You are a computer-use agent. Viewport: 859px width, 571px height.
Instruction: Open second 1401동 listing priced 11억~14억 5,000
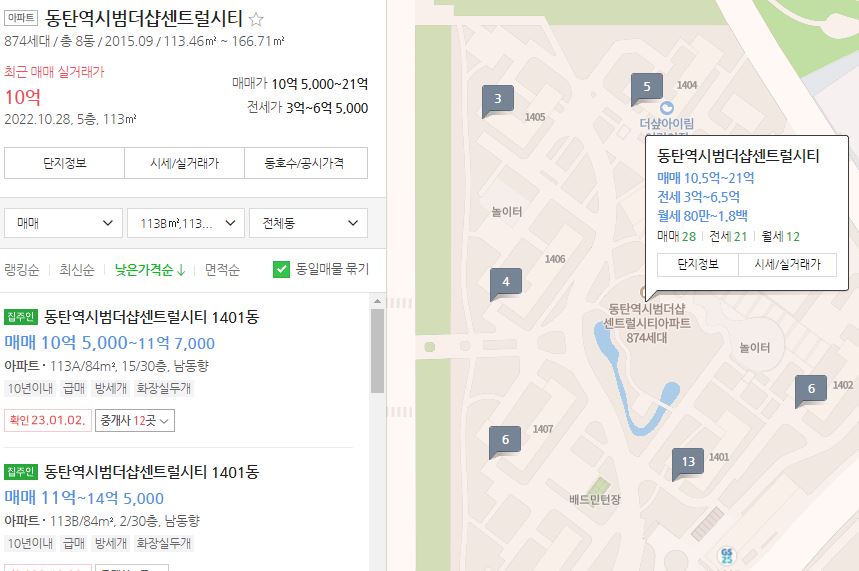(152, 472)
